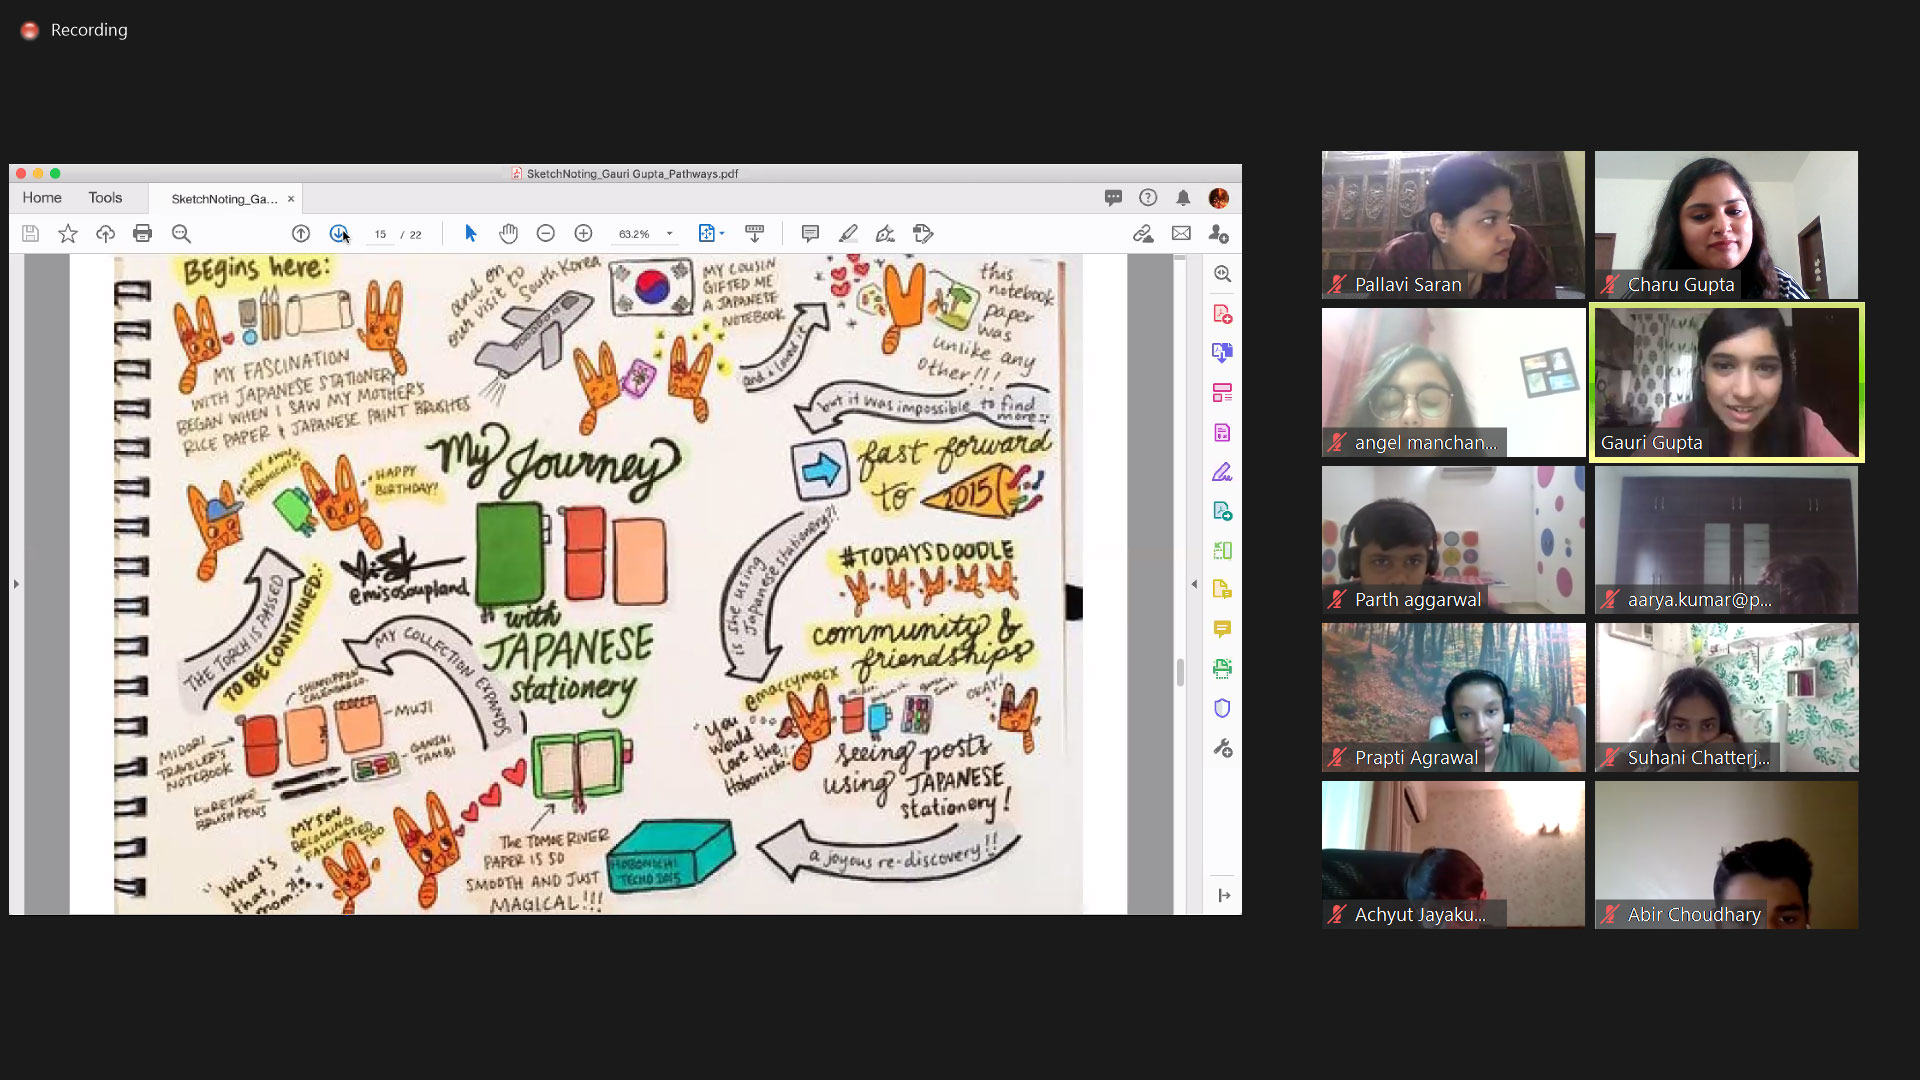Collapse the right tools pane arrow

(1194, 584)
